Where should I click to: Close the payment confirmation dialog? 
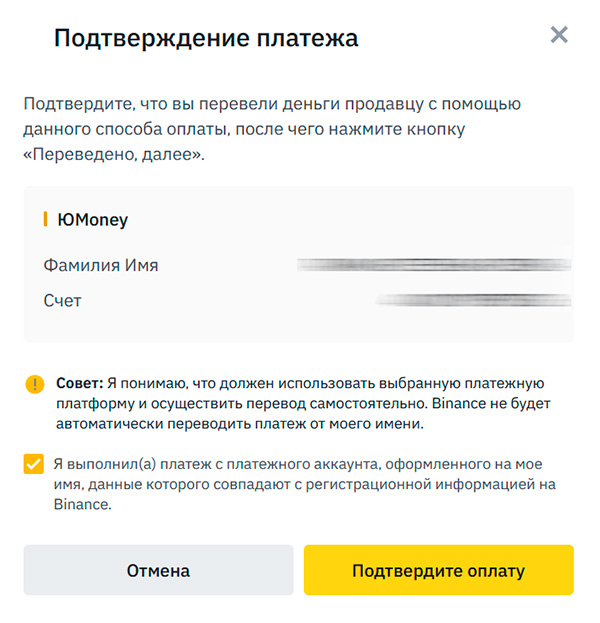pos(559,36)
